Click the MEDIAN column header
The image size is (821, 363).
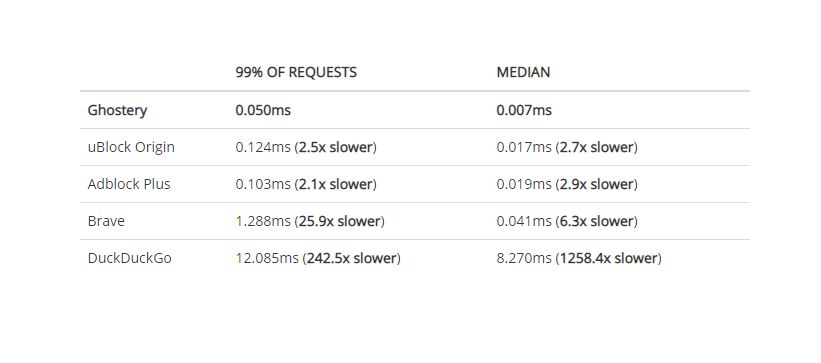(x=523, y=72)
